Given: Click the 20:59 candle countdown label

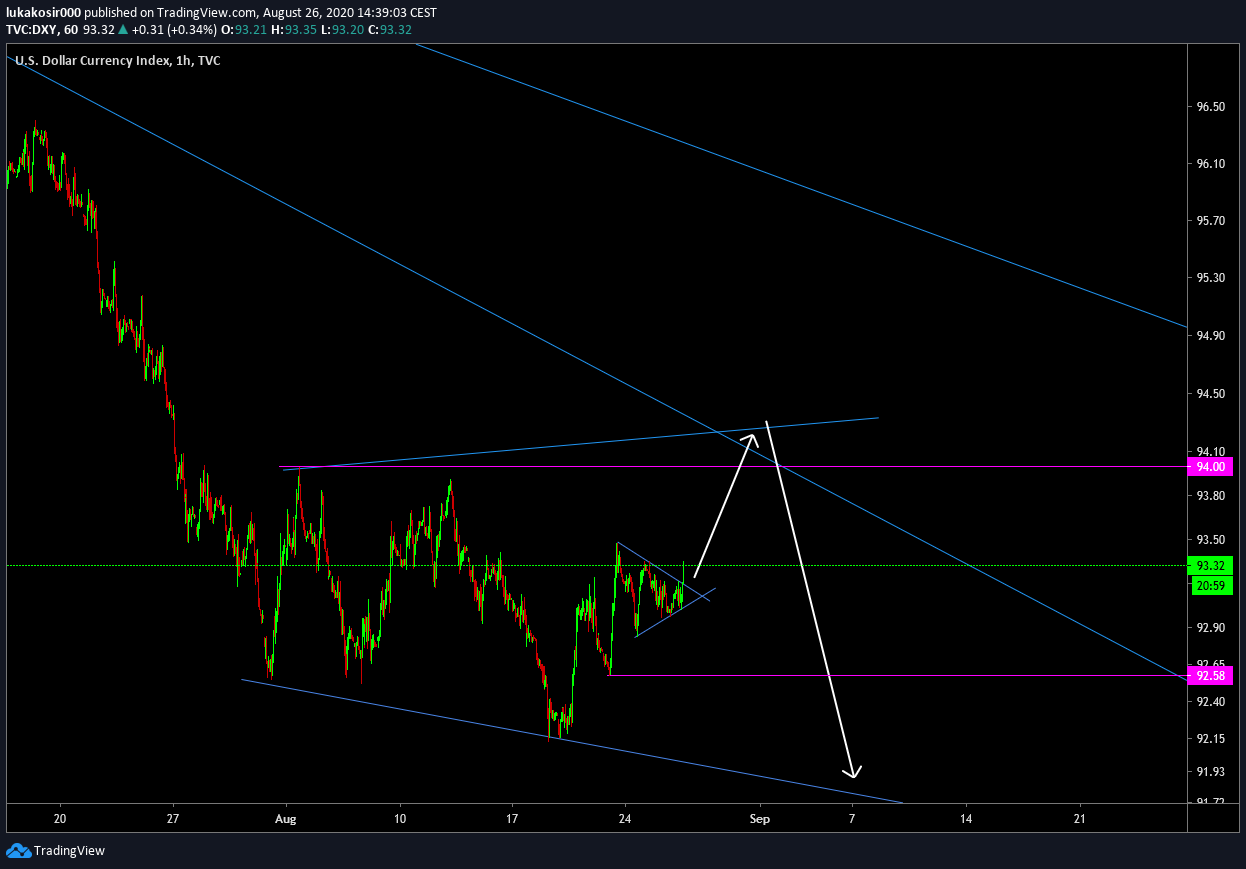Looking at the screenshot, I should [x=1210, y=585].
